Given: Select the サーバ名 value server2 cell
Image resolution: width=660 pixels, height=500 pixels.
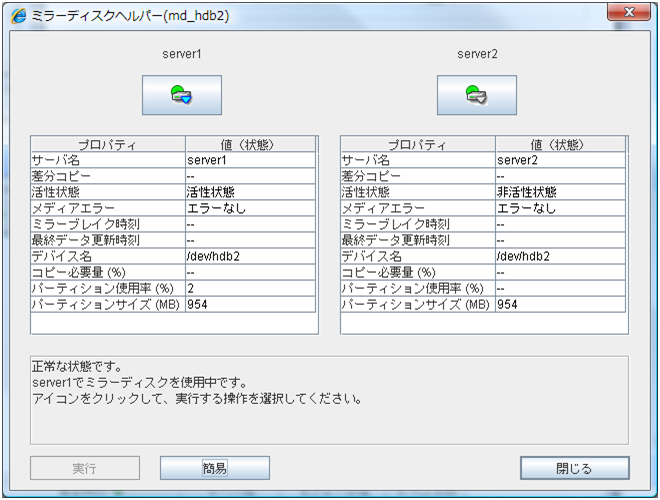Looking at the screenshot, I should [x=561, y=160].
